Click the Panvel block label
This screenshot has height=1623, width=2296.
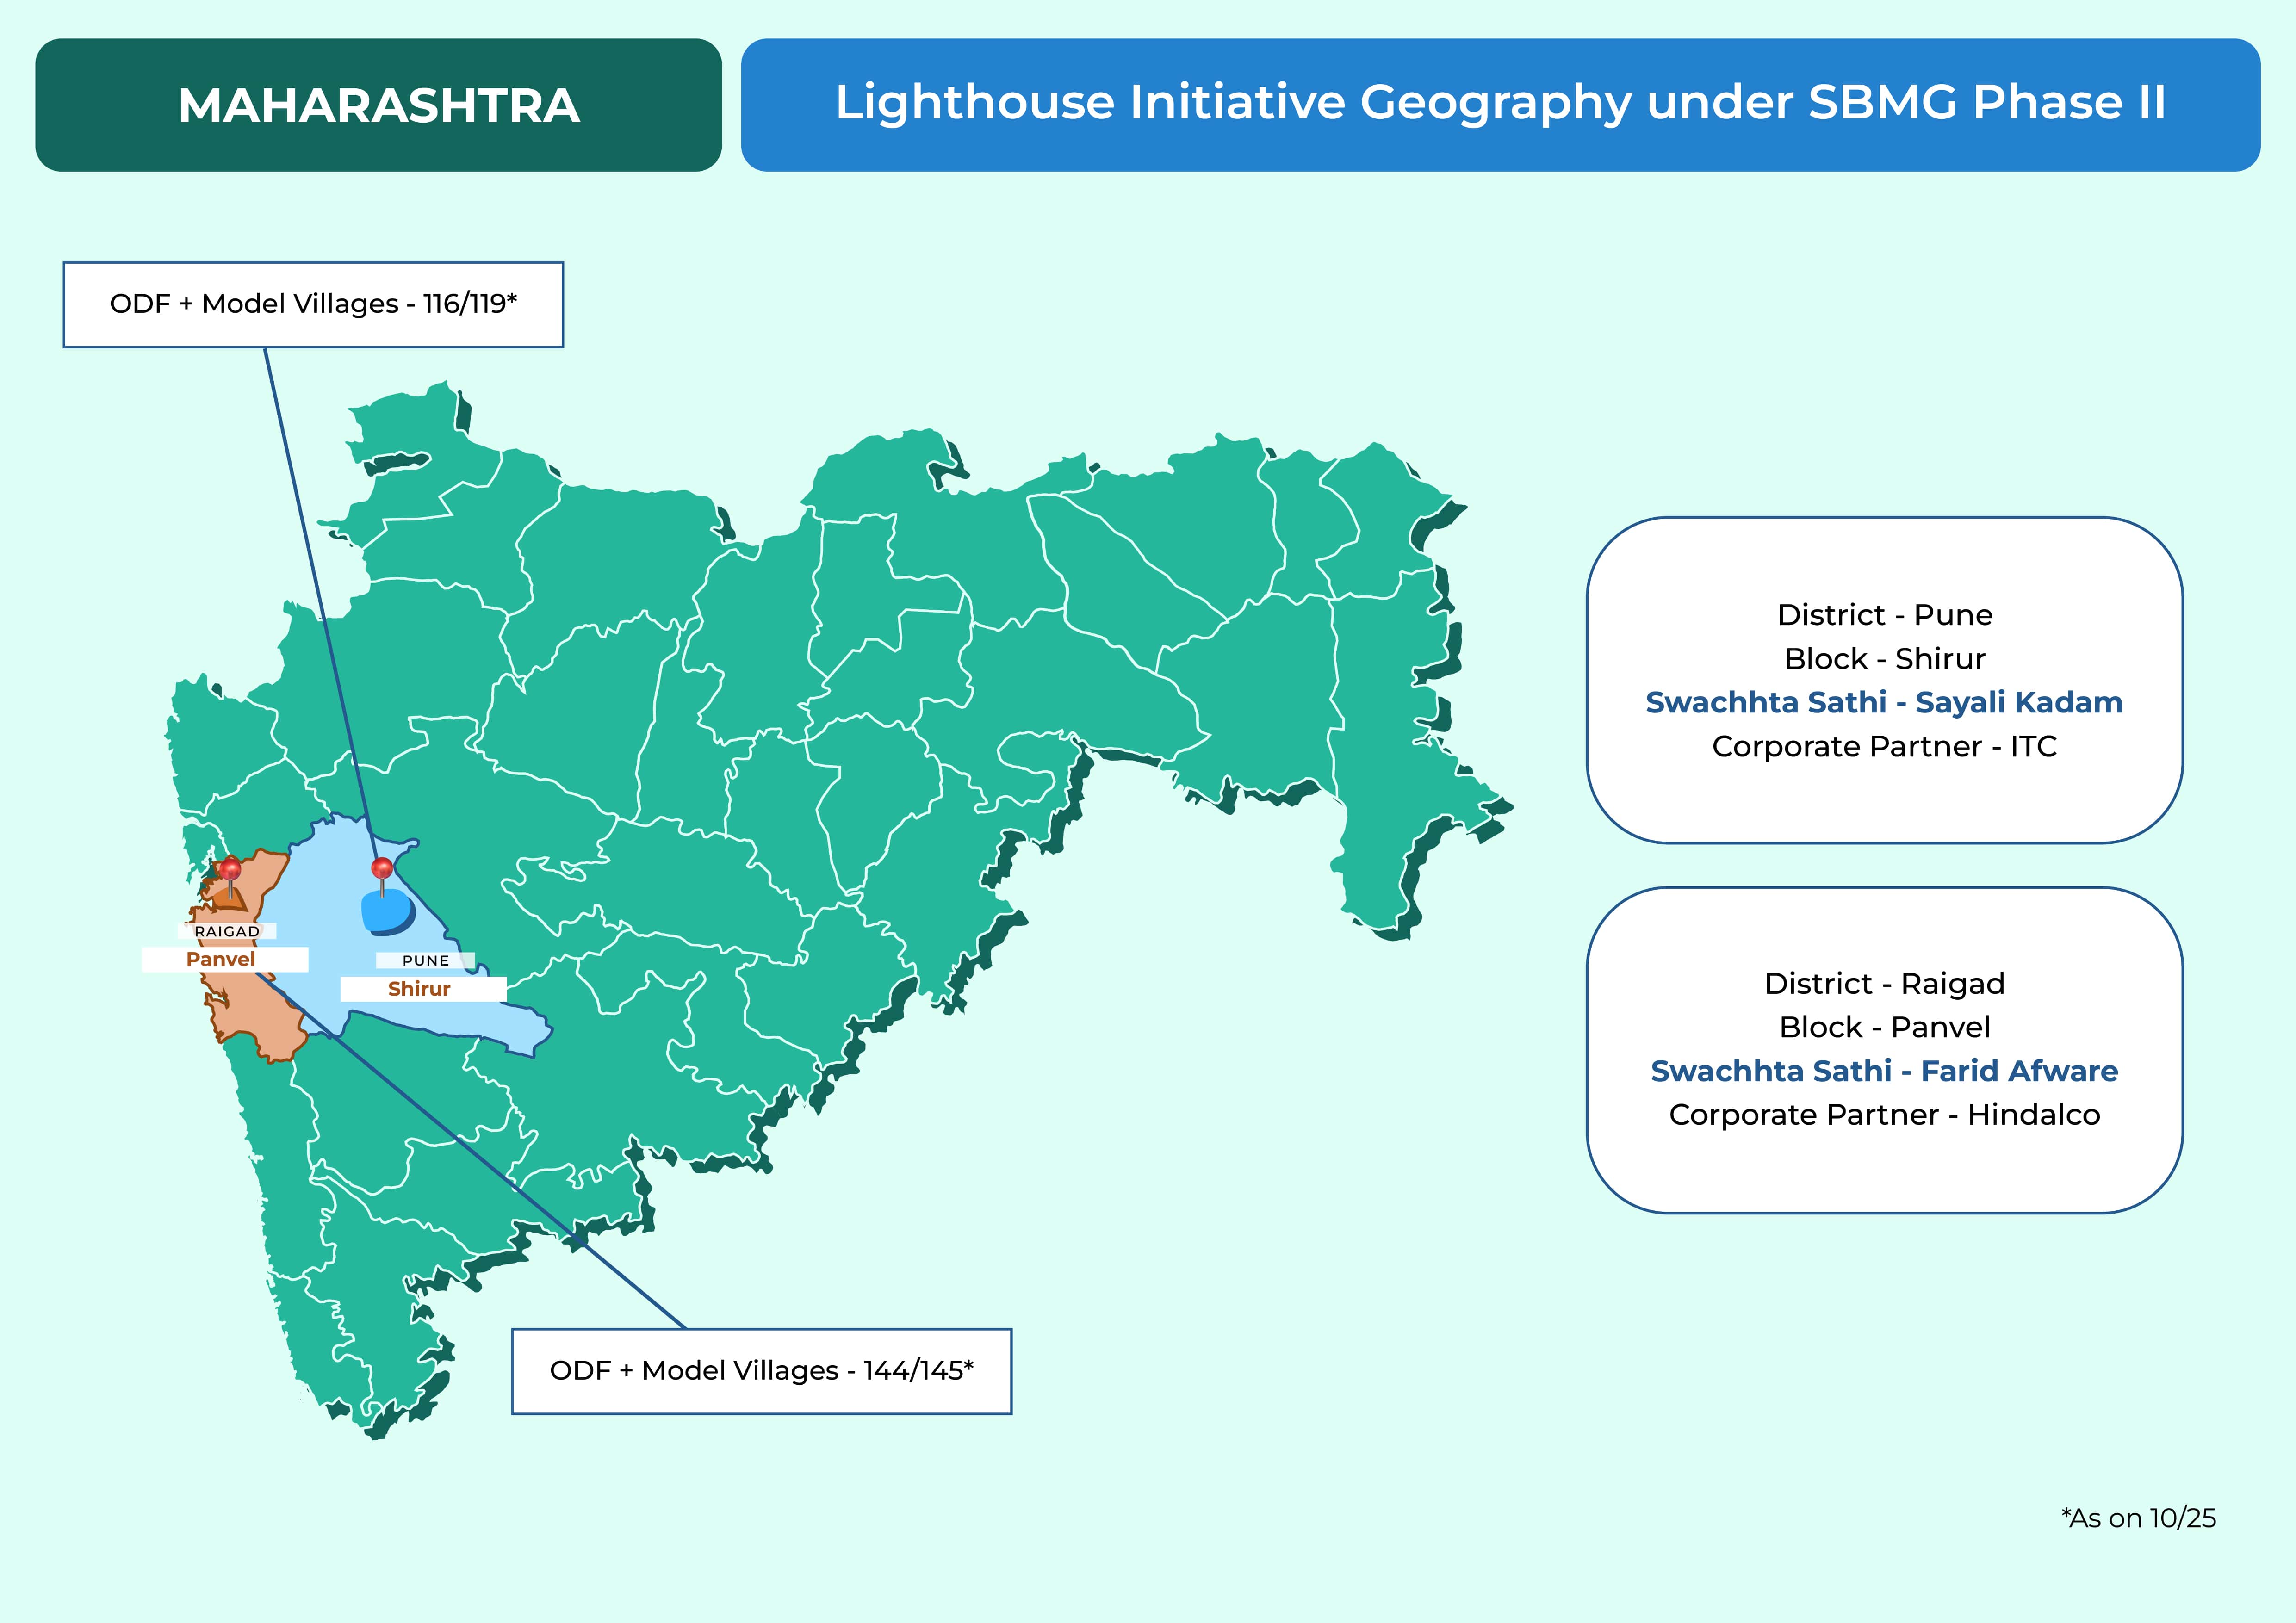(x=222, y=959)
